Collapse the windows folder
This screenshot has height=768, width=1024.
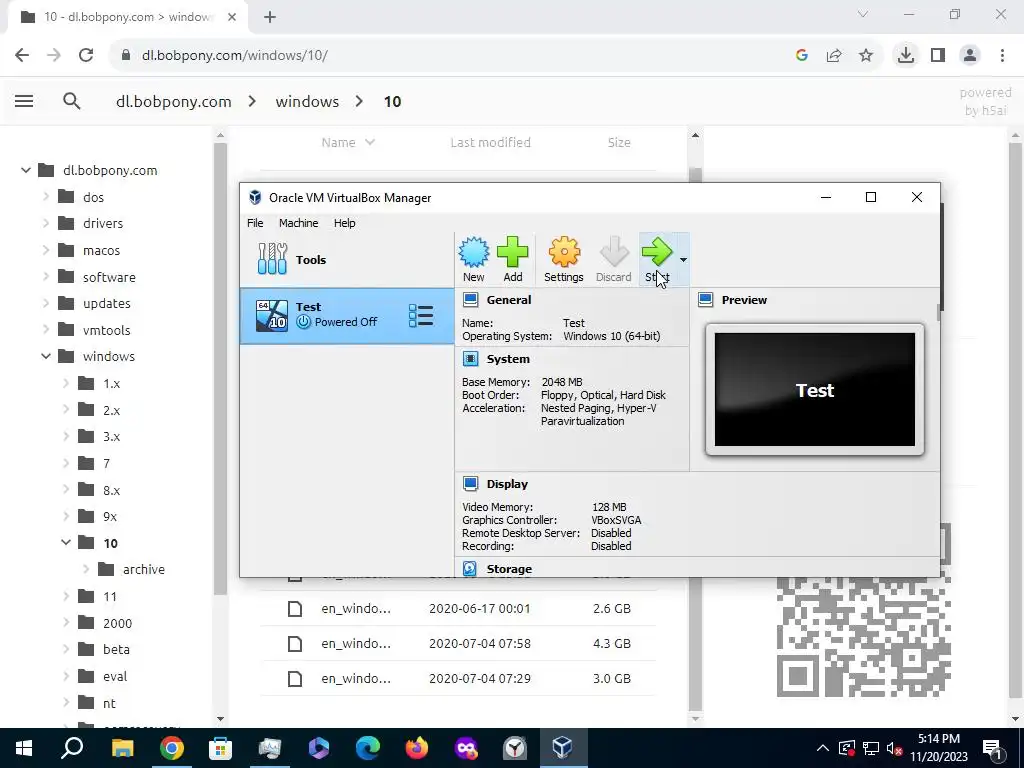pyautogui.click(x=46, y=357)
